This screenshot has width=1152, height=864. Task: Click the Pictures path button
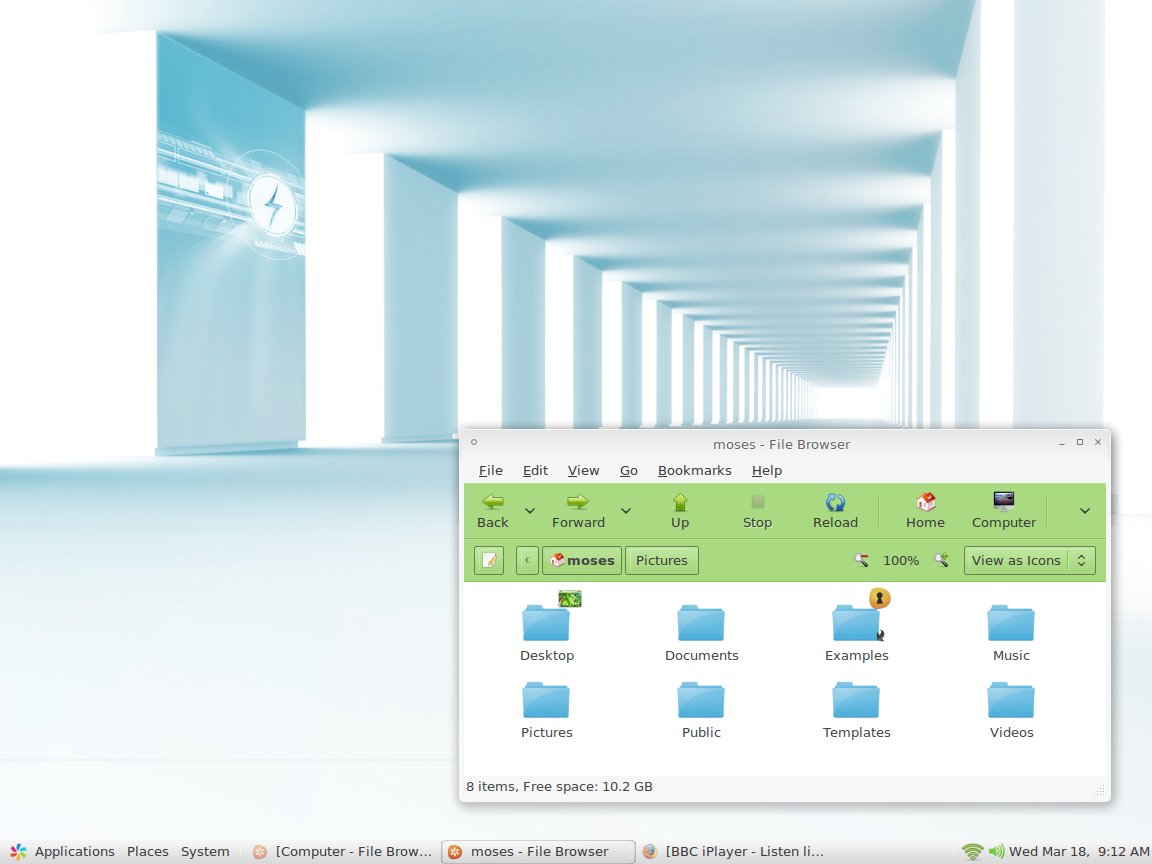point(661,561)
